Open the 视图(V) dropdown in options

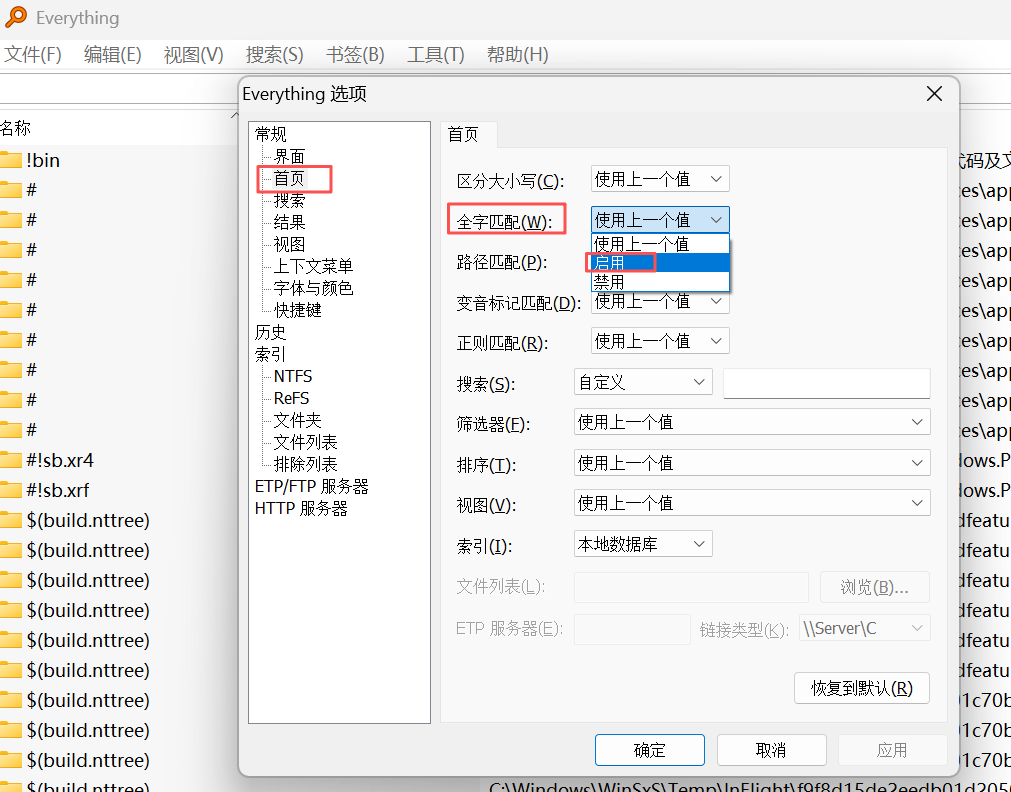point(752,502)
